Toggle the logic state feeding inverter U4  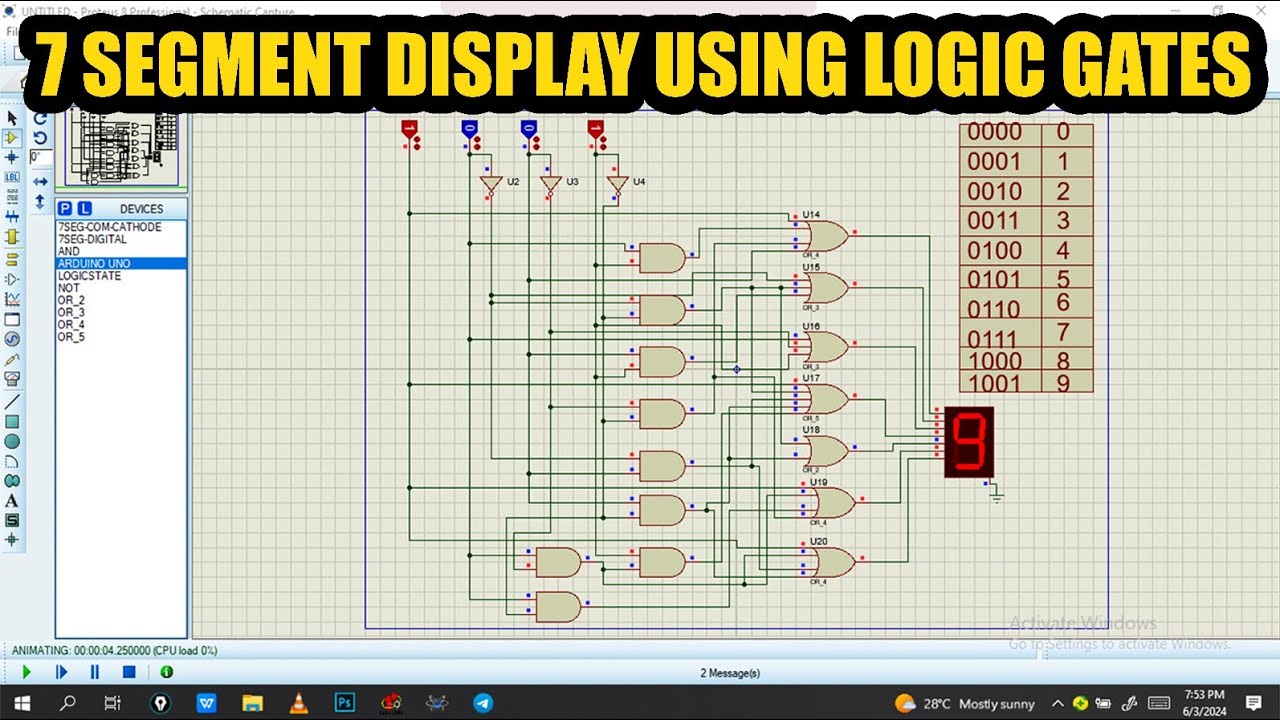596,130
